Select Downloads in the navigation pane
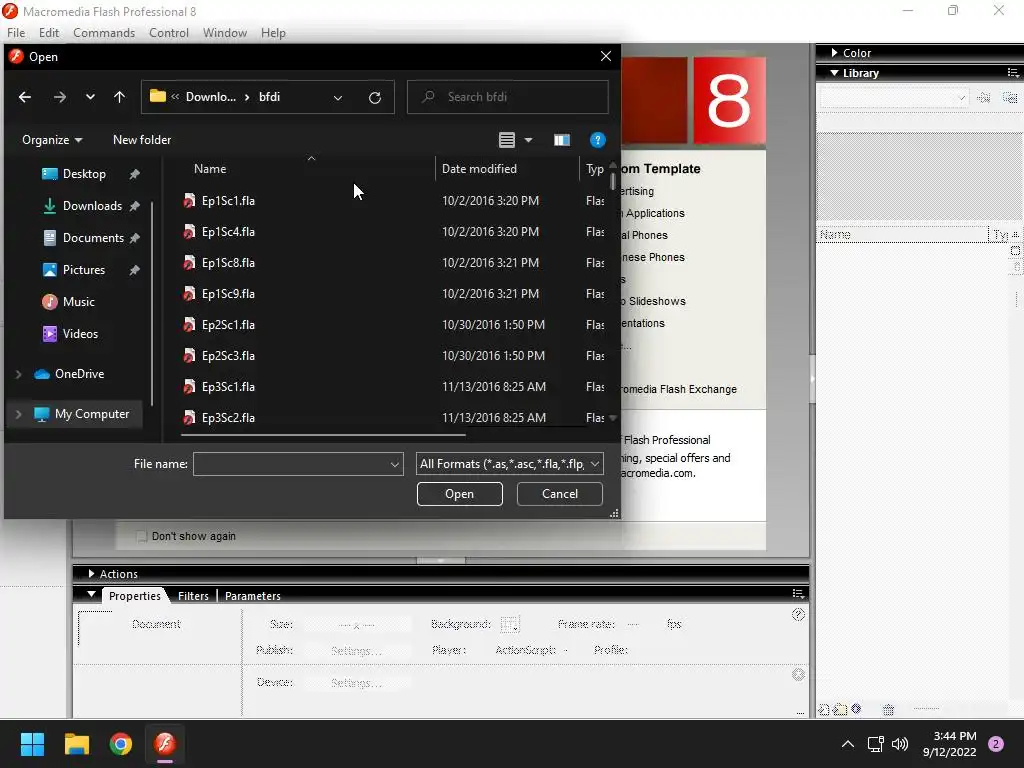Viewport: 1024px width, 768px height. [91, 206]
